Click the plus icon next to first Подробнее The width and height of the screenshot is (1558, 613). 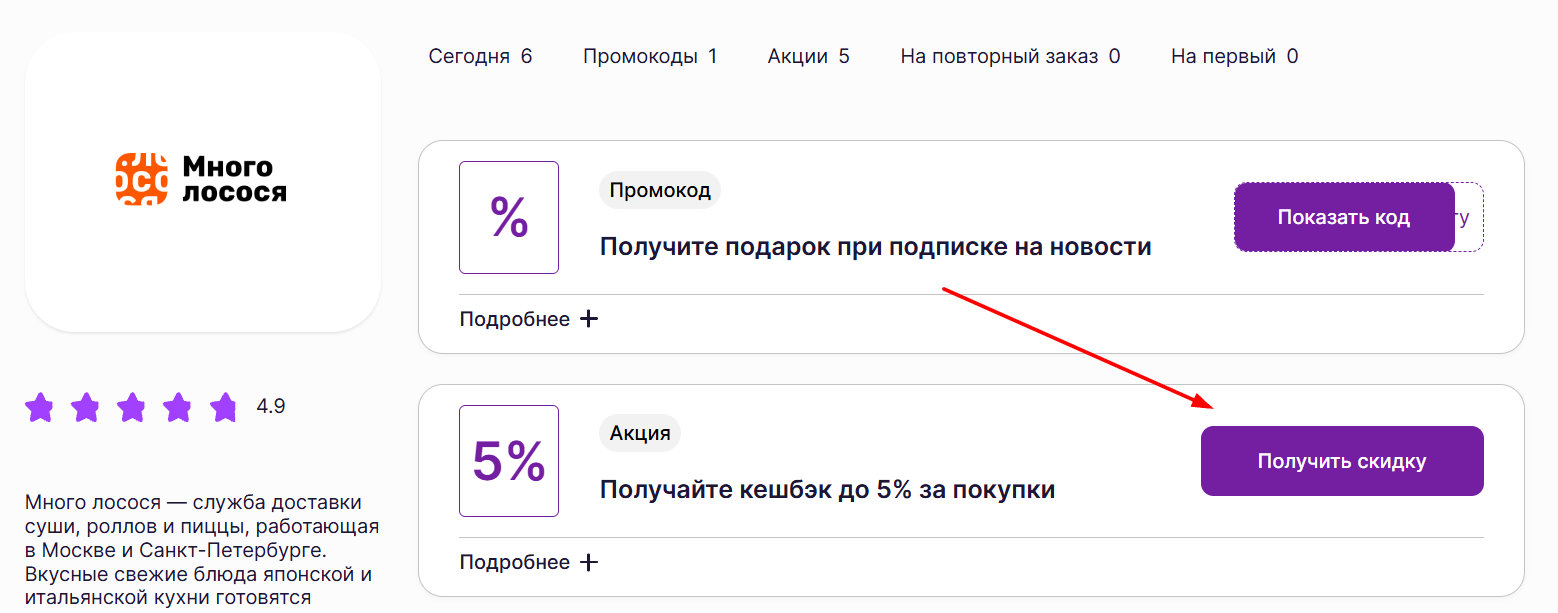pyautogui.click(x=590, y=319)
